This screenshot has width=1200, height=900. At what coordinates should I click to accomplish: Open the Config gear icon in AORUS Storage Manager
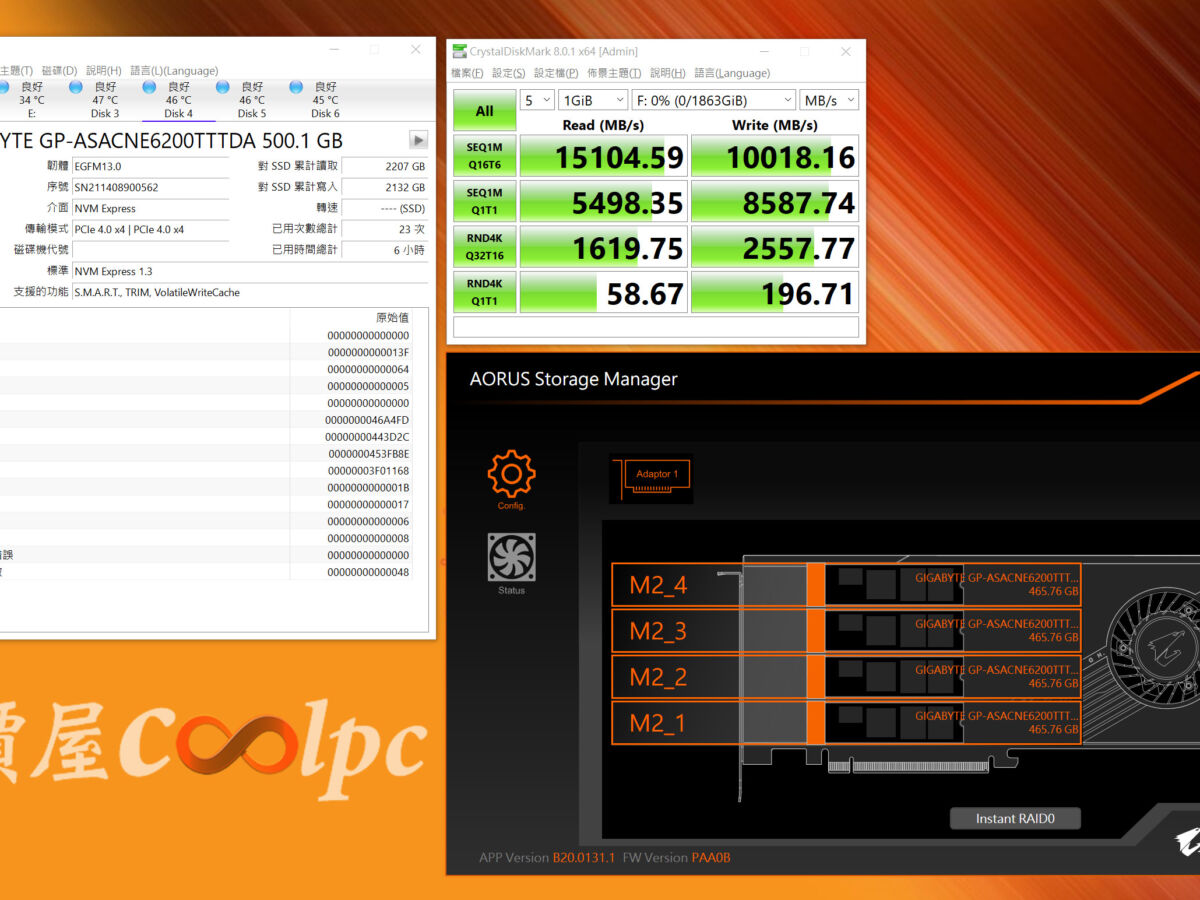(x=511, y=474)
